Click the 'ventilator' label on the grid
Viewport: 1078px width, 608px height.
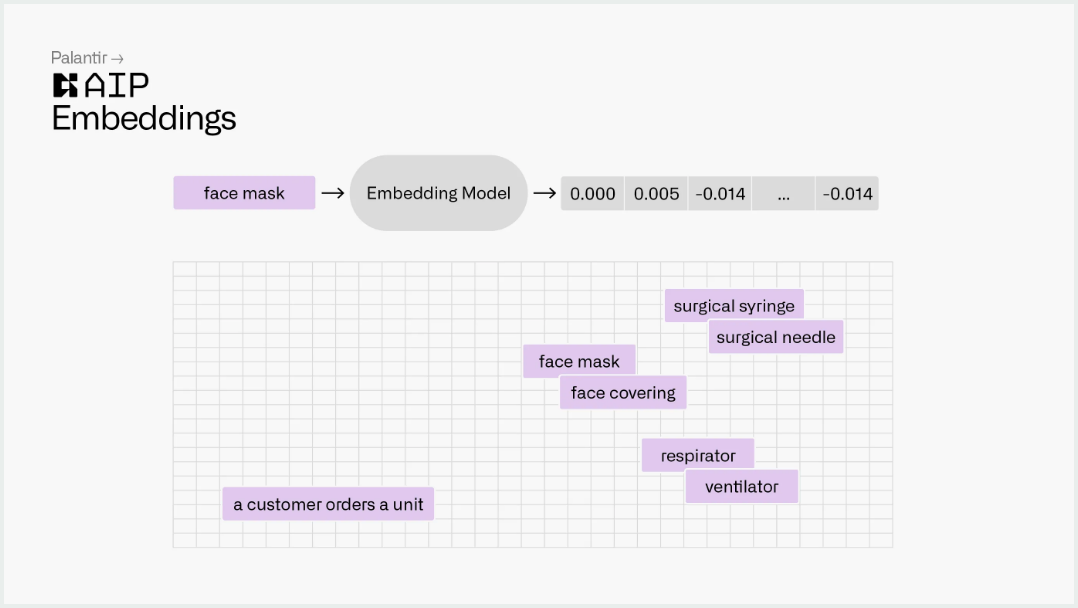coord(742,486)
